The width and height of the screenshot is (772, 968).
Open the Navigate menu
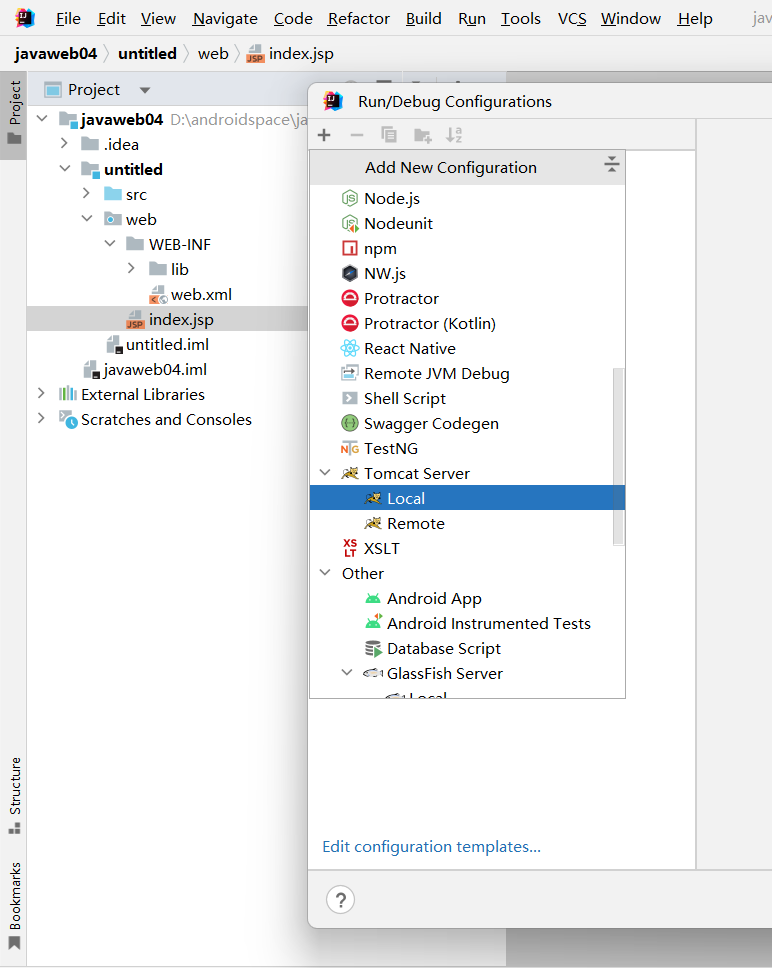[225, 19]
